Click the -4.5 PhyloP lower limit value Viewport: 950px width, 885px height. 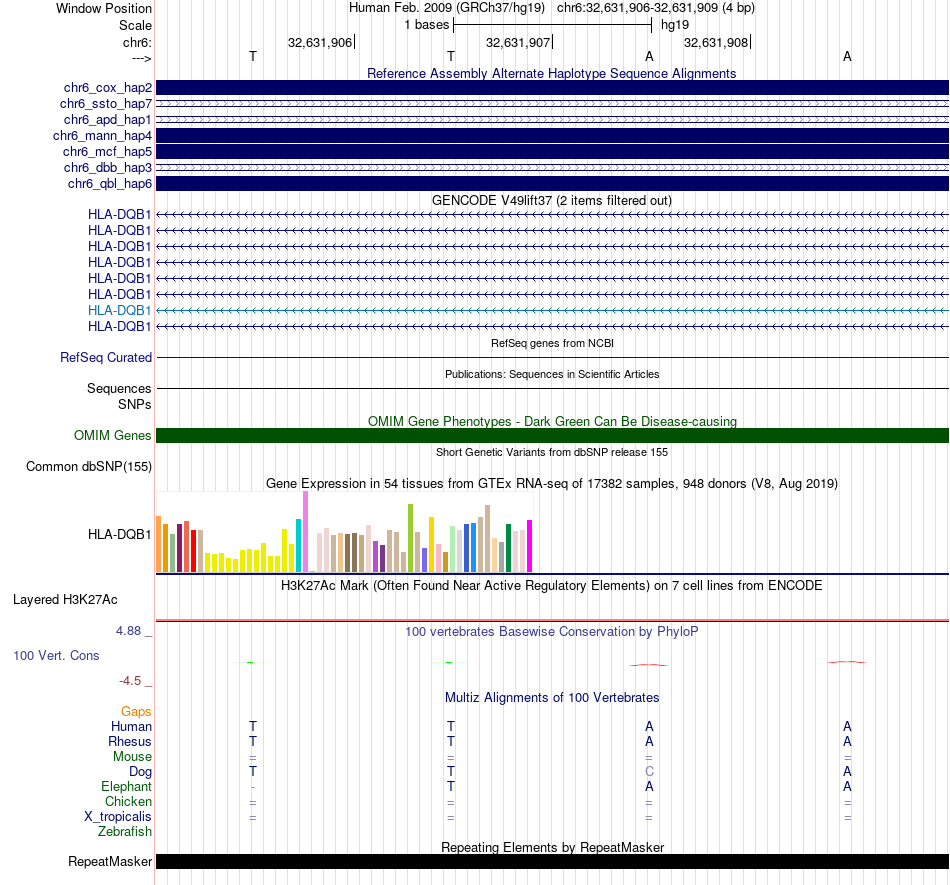(x=130, y=681)
